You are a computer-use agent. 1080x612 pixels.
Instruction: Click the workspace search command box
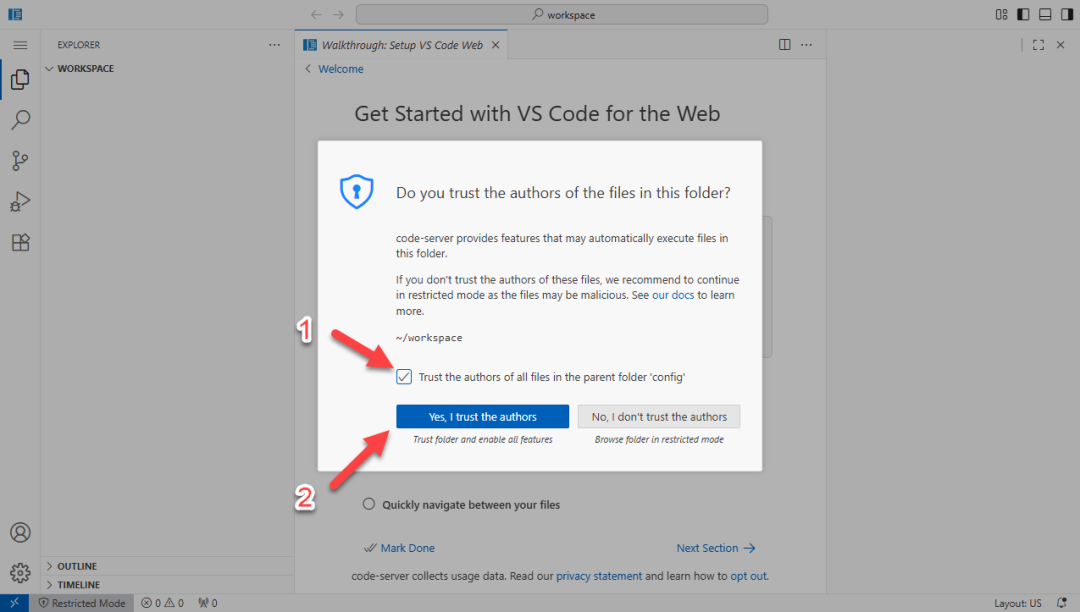click(562, 15)
